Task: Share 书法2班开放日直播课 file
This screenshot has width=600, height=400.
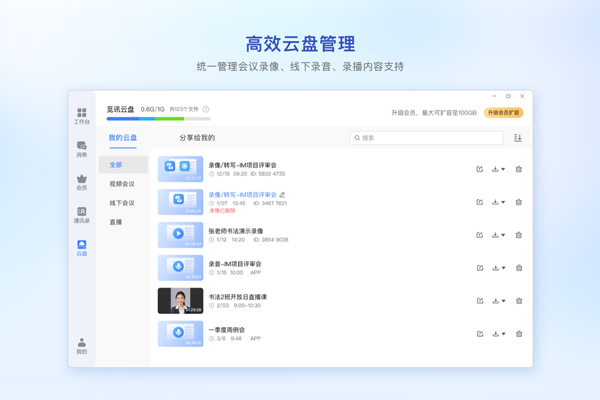Action: point(480,301)
